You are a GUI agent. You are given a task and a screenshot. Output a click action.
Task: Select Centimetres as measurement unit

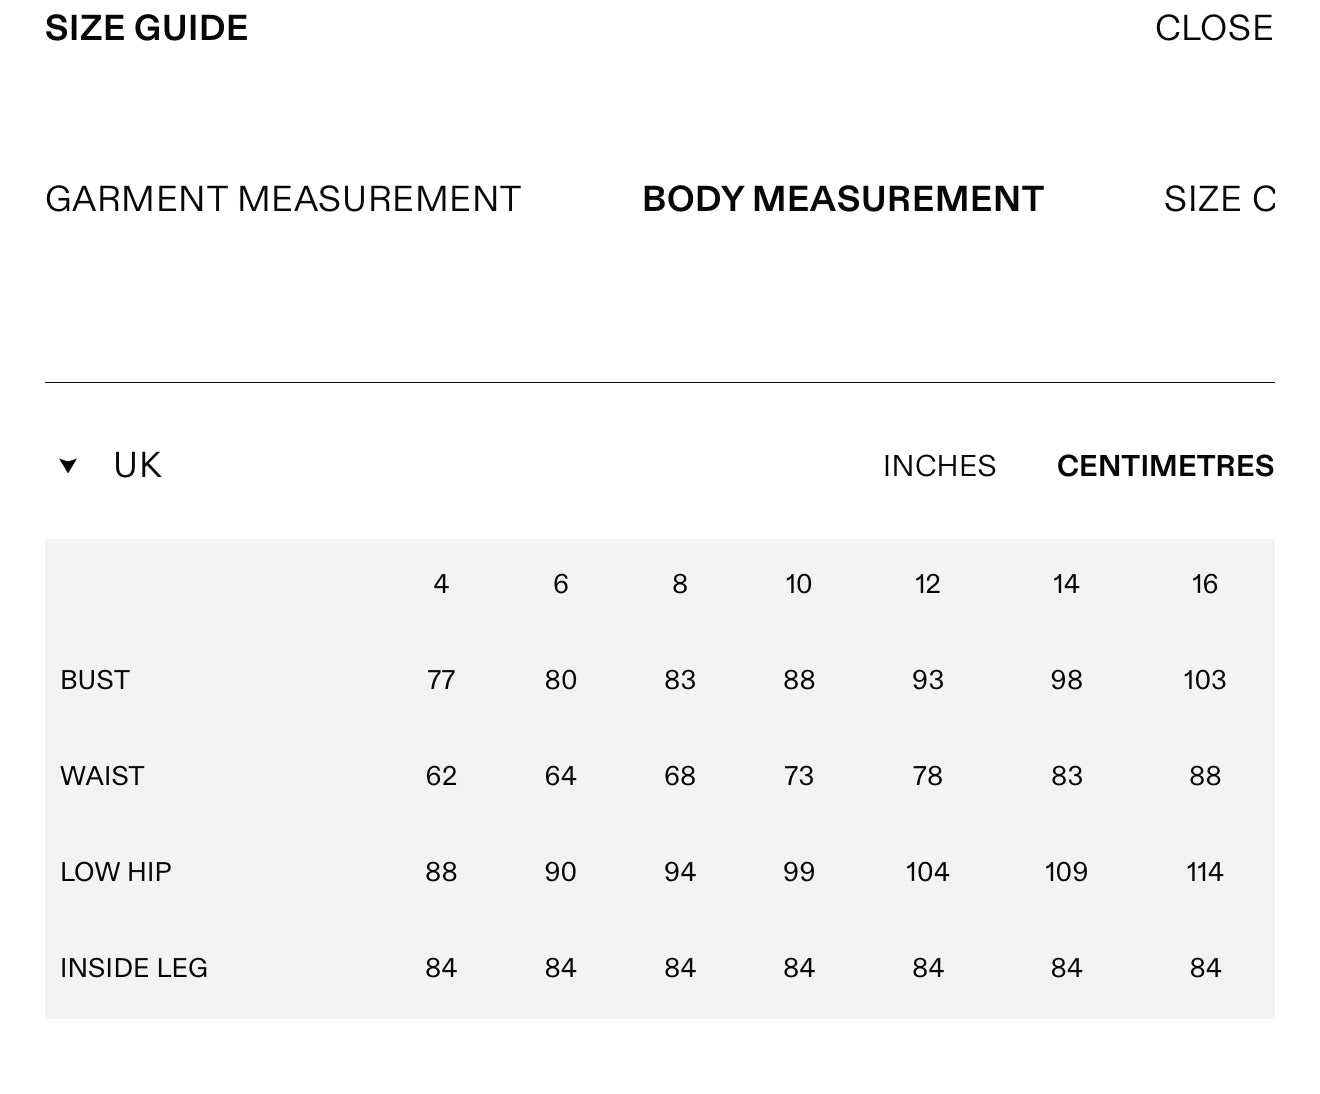click(1164, 466)
